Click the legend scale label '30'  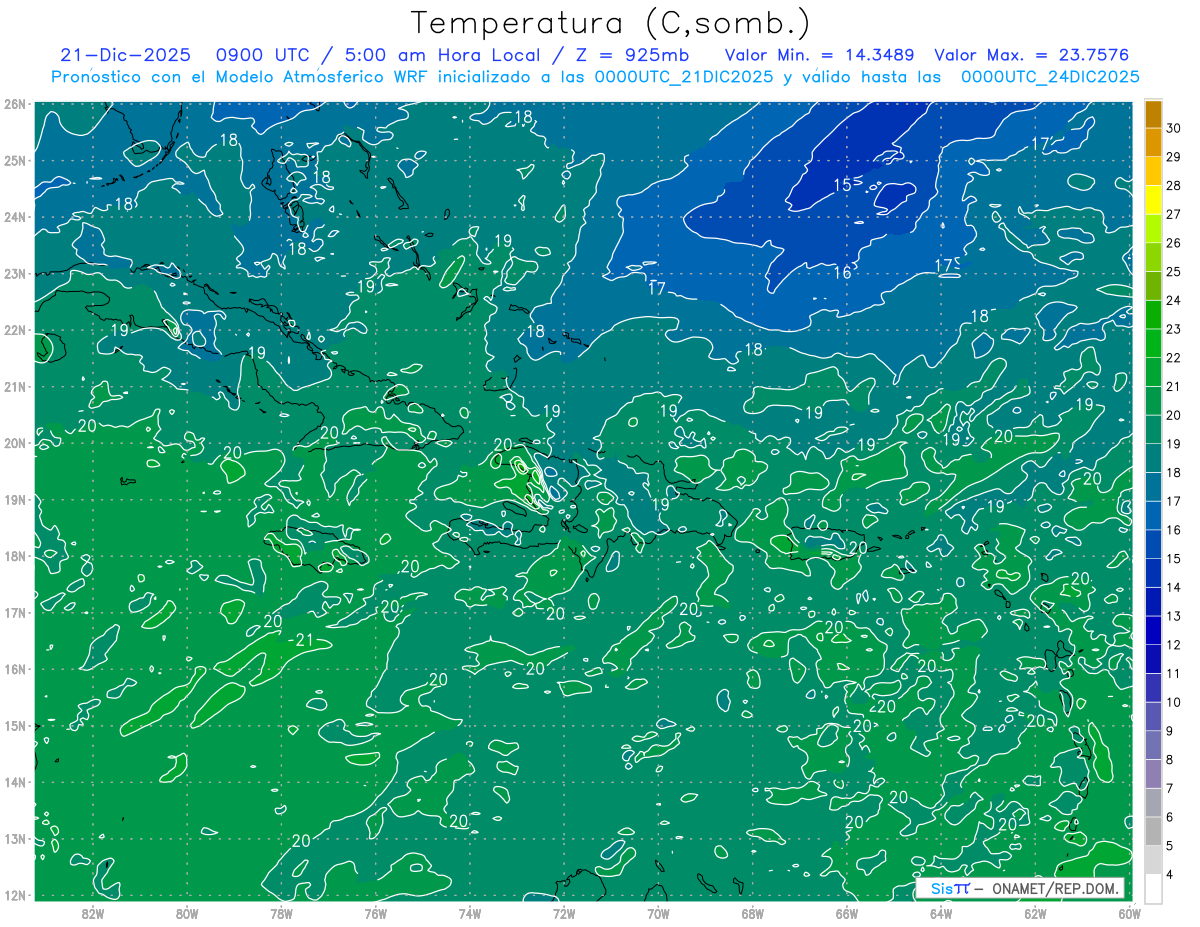[x=1173, y=128]
